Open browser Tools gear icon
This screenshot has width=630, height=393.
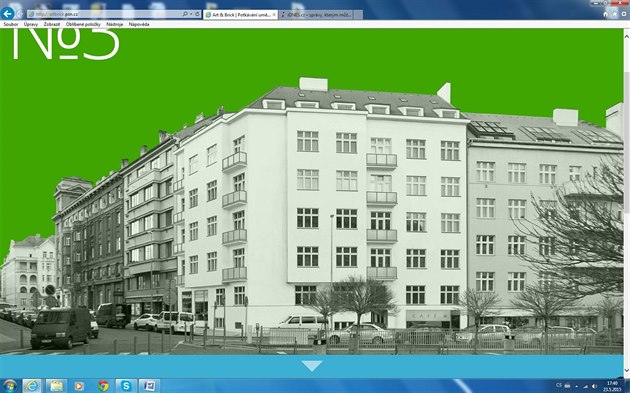pyautogui.click(x=624, y=14)
